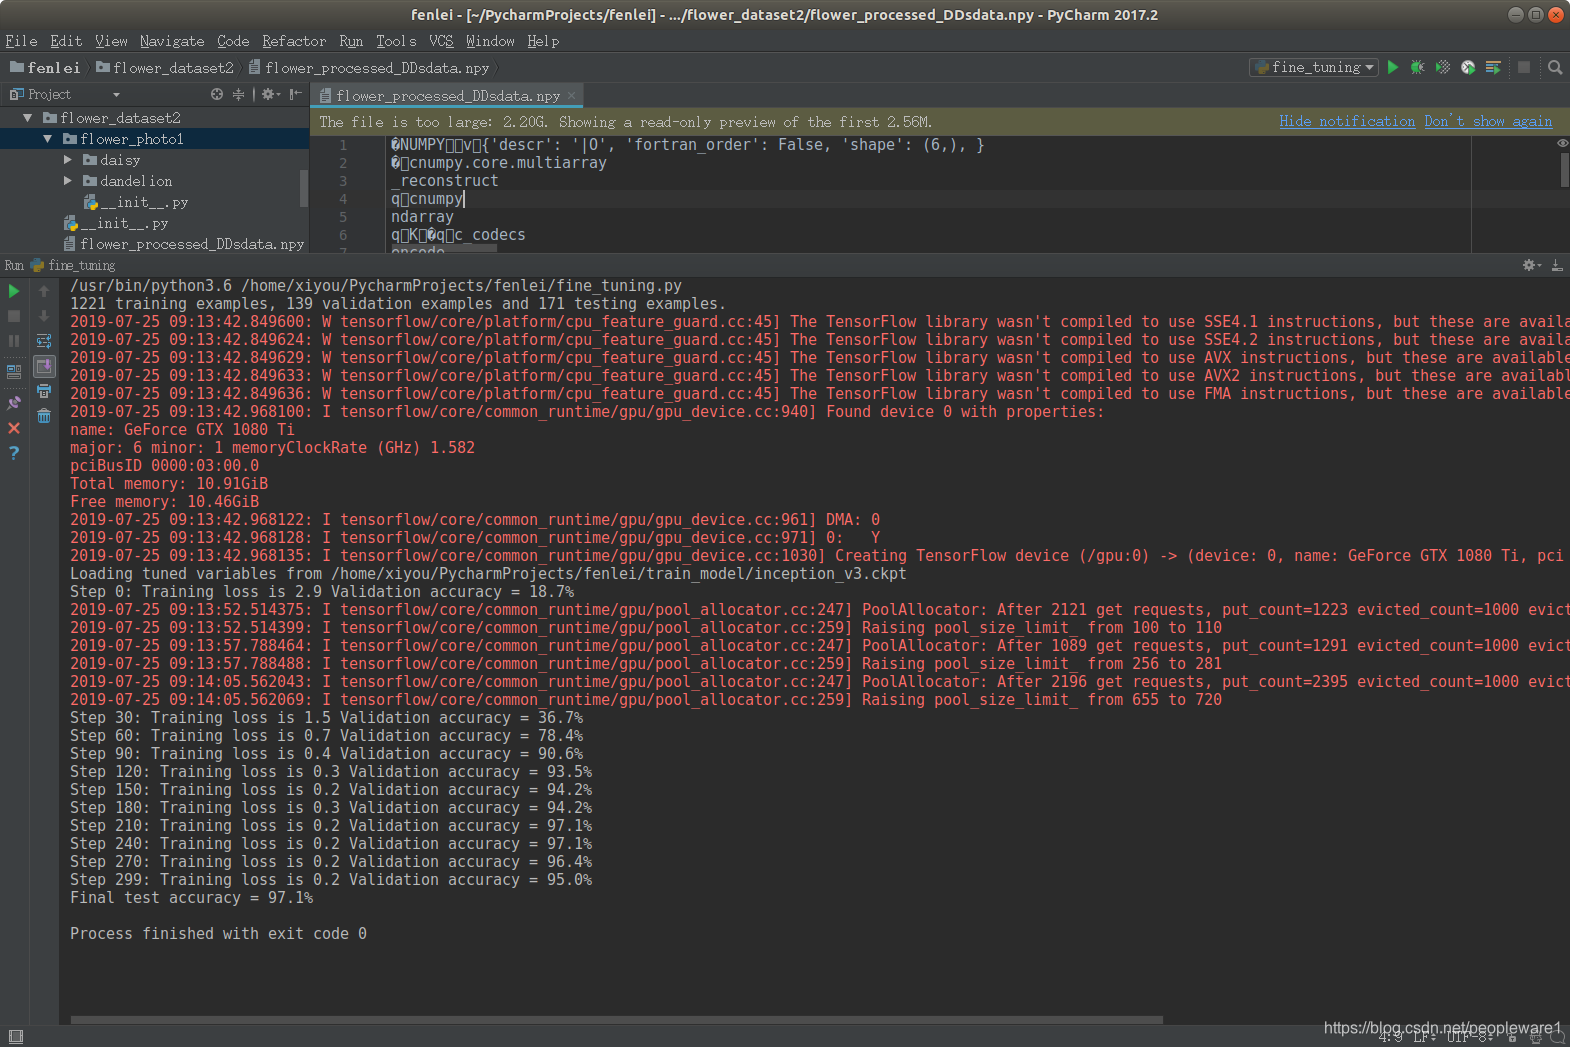The image size is (1570, 1047).
Task: Open fine_tuning run configuration dropdown
Action: tap(1314, 67)
